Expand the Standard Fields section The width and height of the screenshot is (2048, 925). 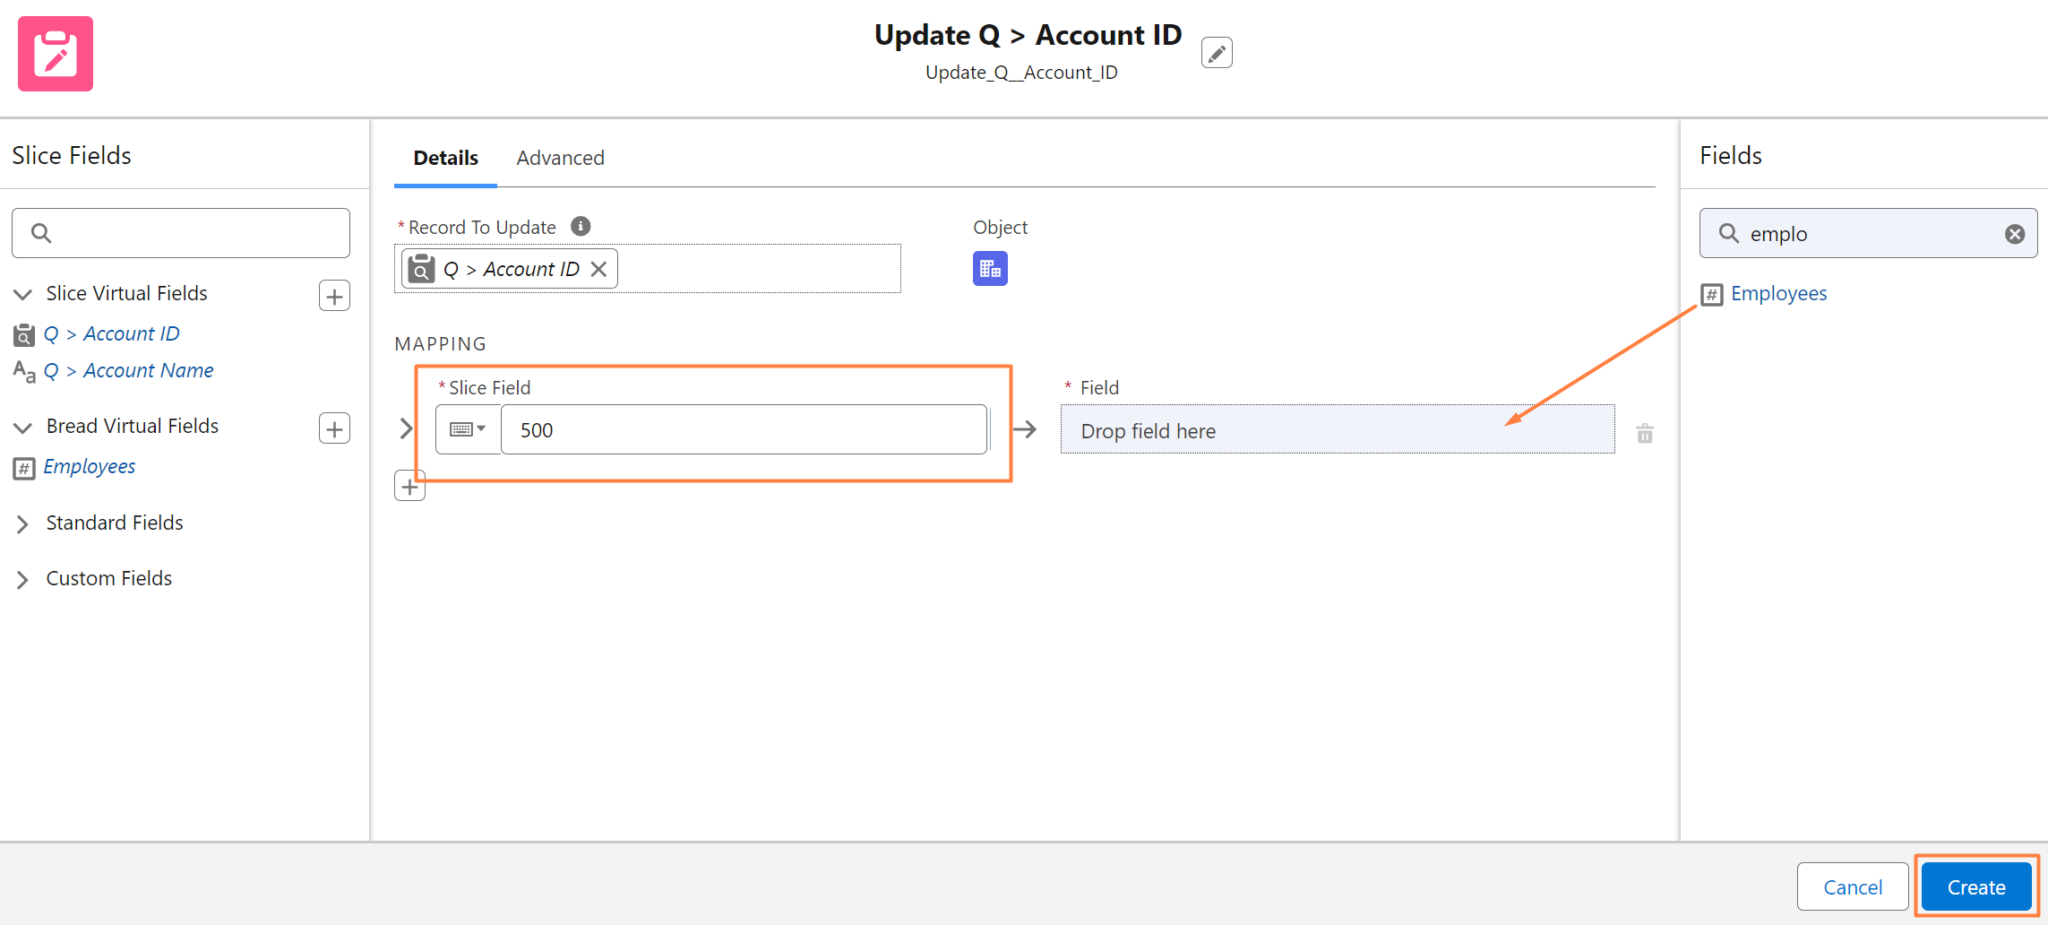point(23,522)
